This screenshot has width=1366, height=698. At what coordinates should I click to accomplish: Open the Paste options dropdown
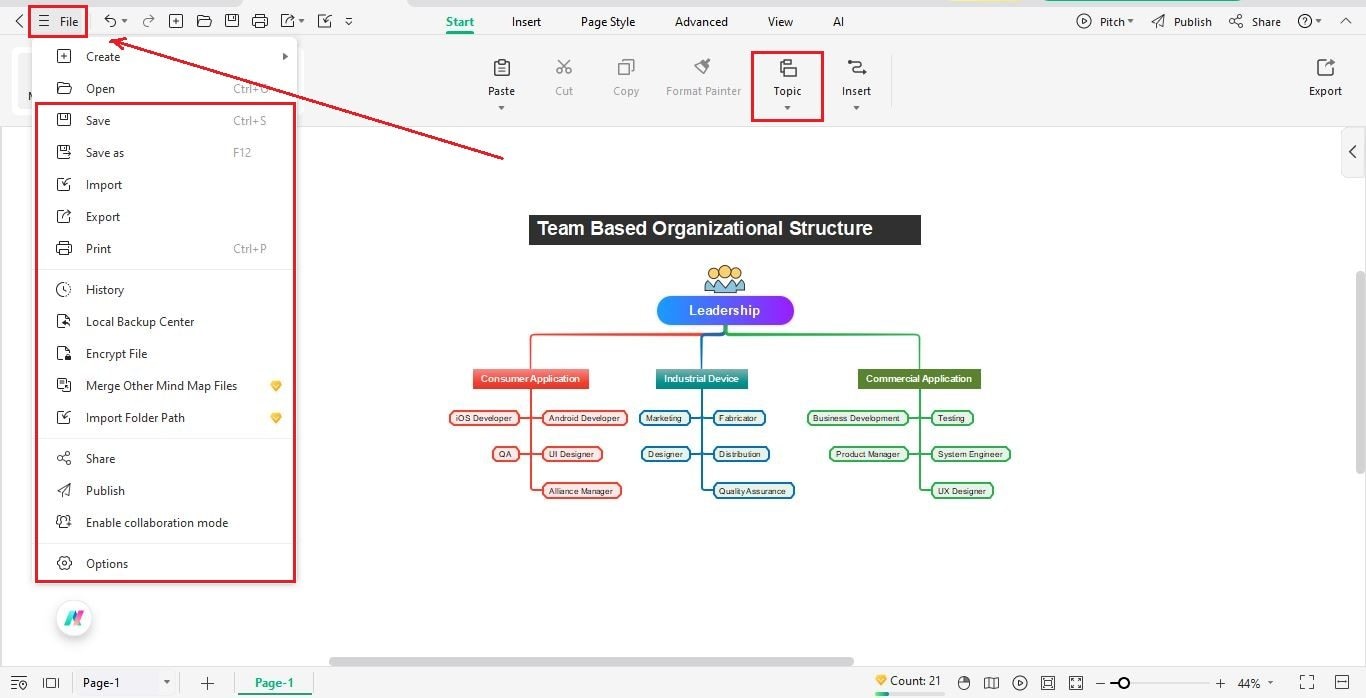click(x=501, y=108)
